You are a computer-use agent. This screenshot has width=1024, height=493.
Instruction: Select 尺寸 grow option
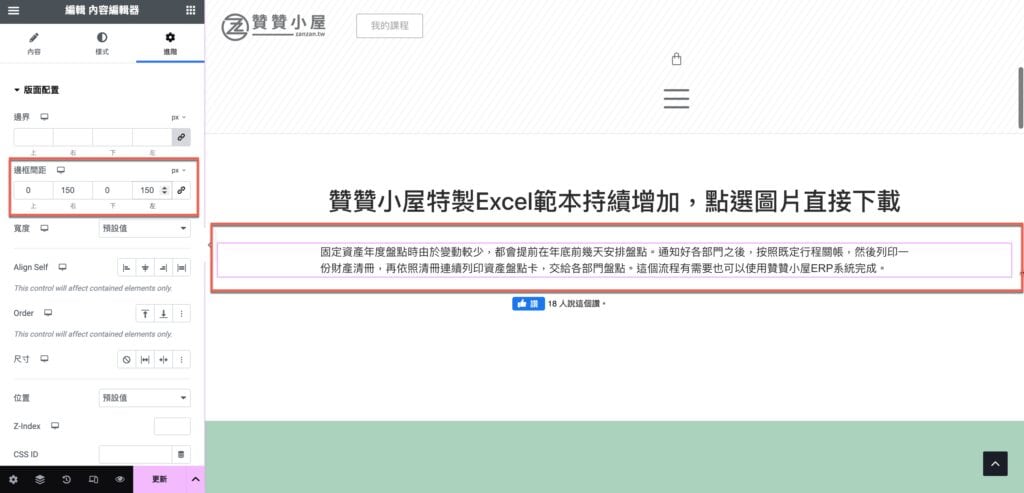[145, 359]
